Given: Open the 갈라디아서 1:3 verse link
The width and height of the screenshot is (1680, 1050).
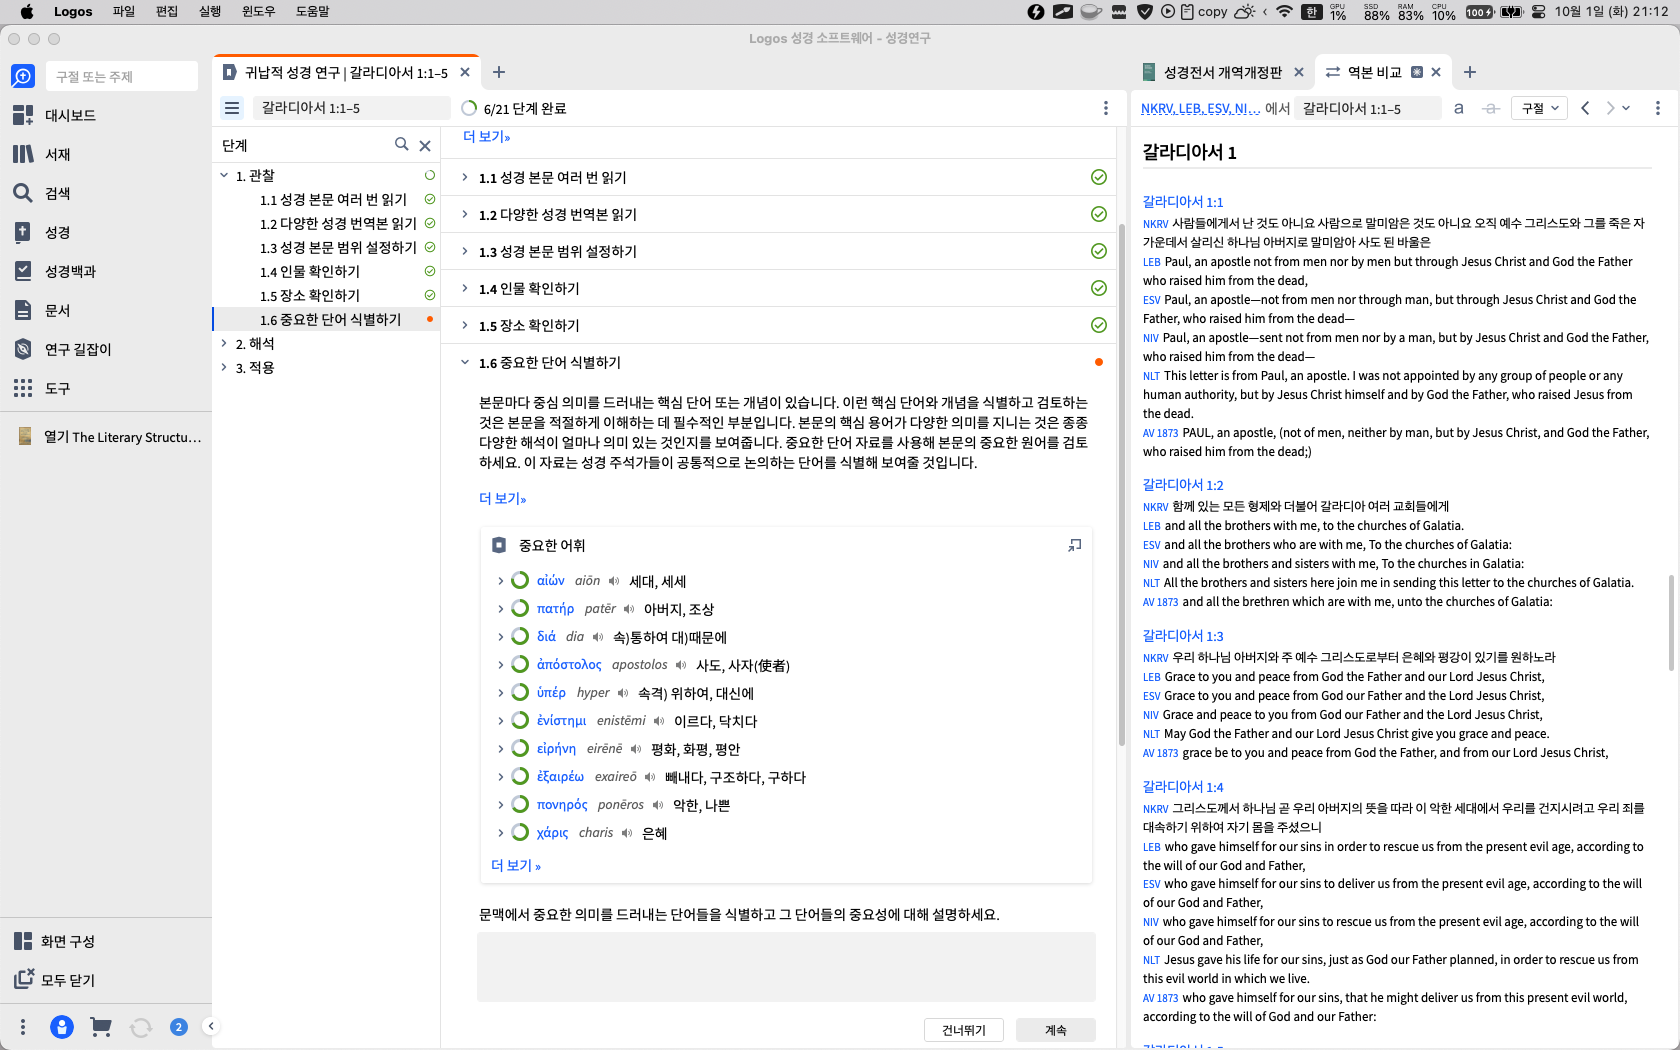Looking at the screenshot, I should [x=1183, y=636].
